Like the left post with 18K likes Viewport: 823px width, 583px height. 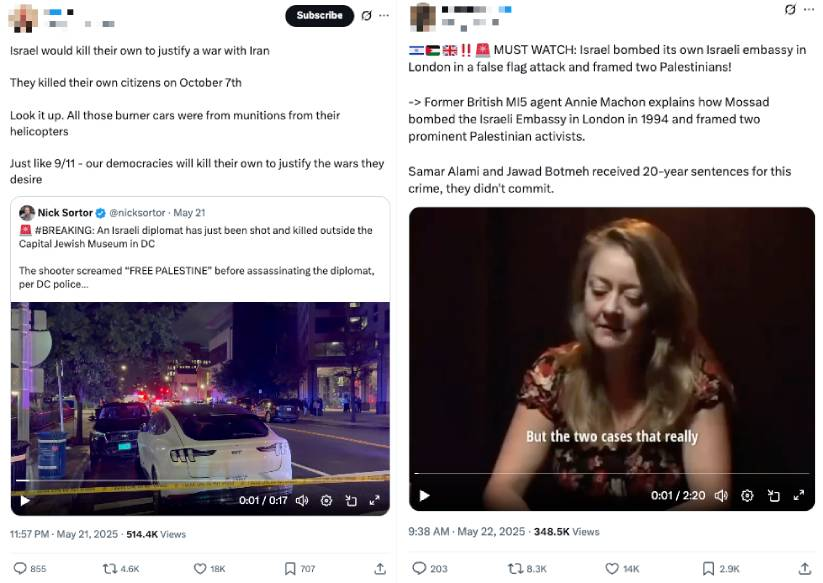coord(209,568)
